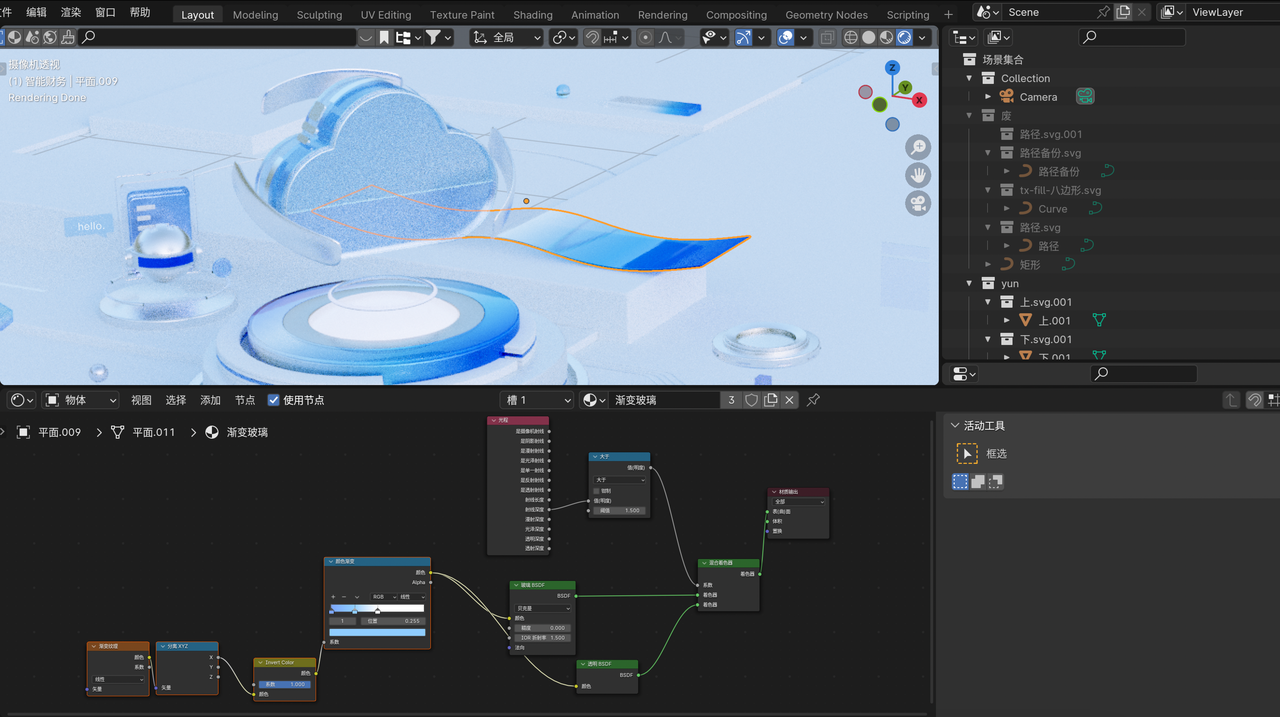Click the Invert Color 系数 slider
This screenshot has height=717, width=1280.
(x=285, y=684)
